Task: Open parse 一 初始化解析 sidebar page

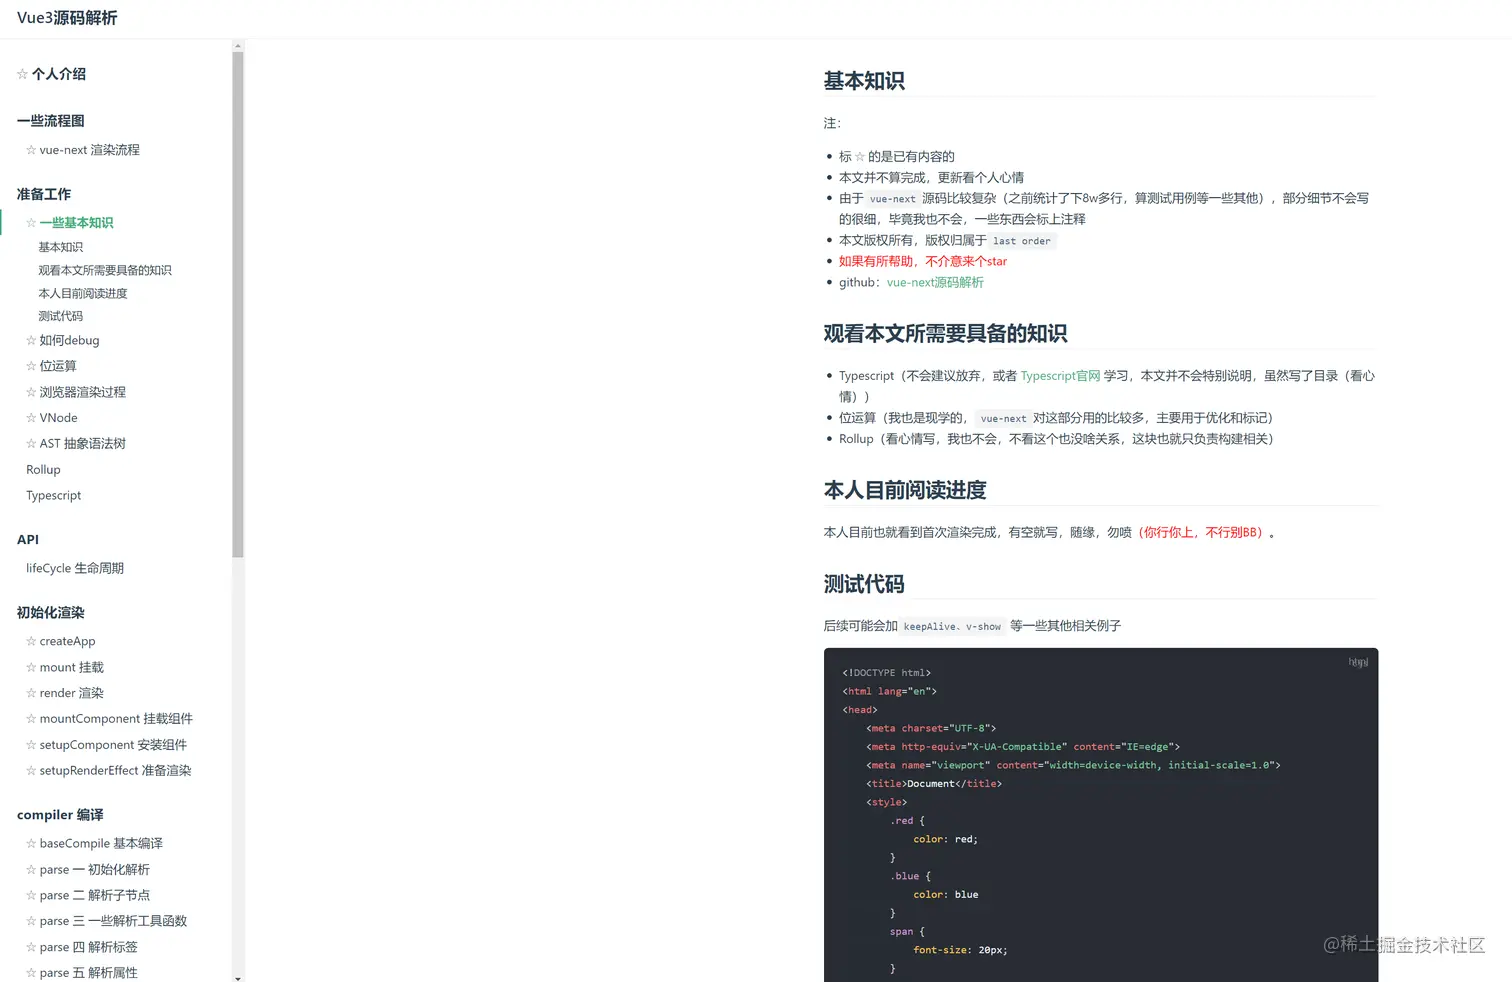Action: [x=88, y=870]
